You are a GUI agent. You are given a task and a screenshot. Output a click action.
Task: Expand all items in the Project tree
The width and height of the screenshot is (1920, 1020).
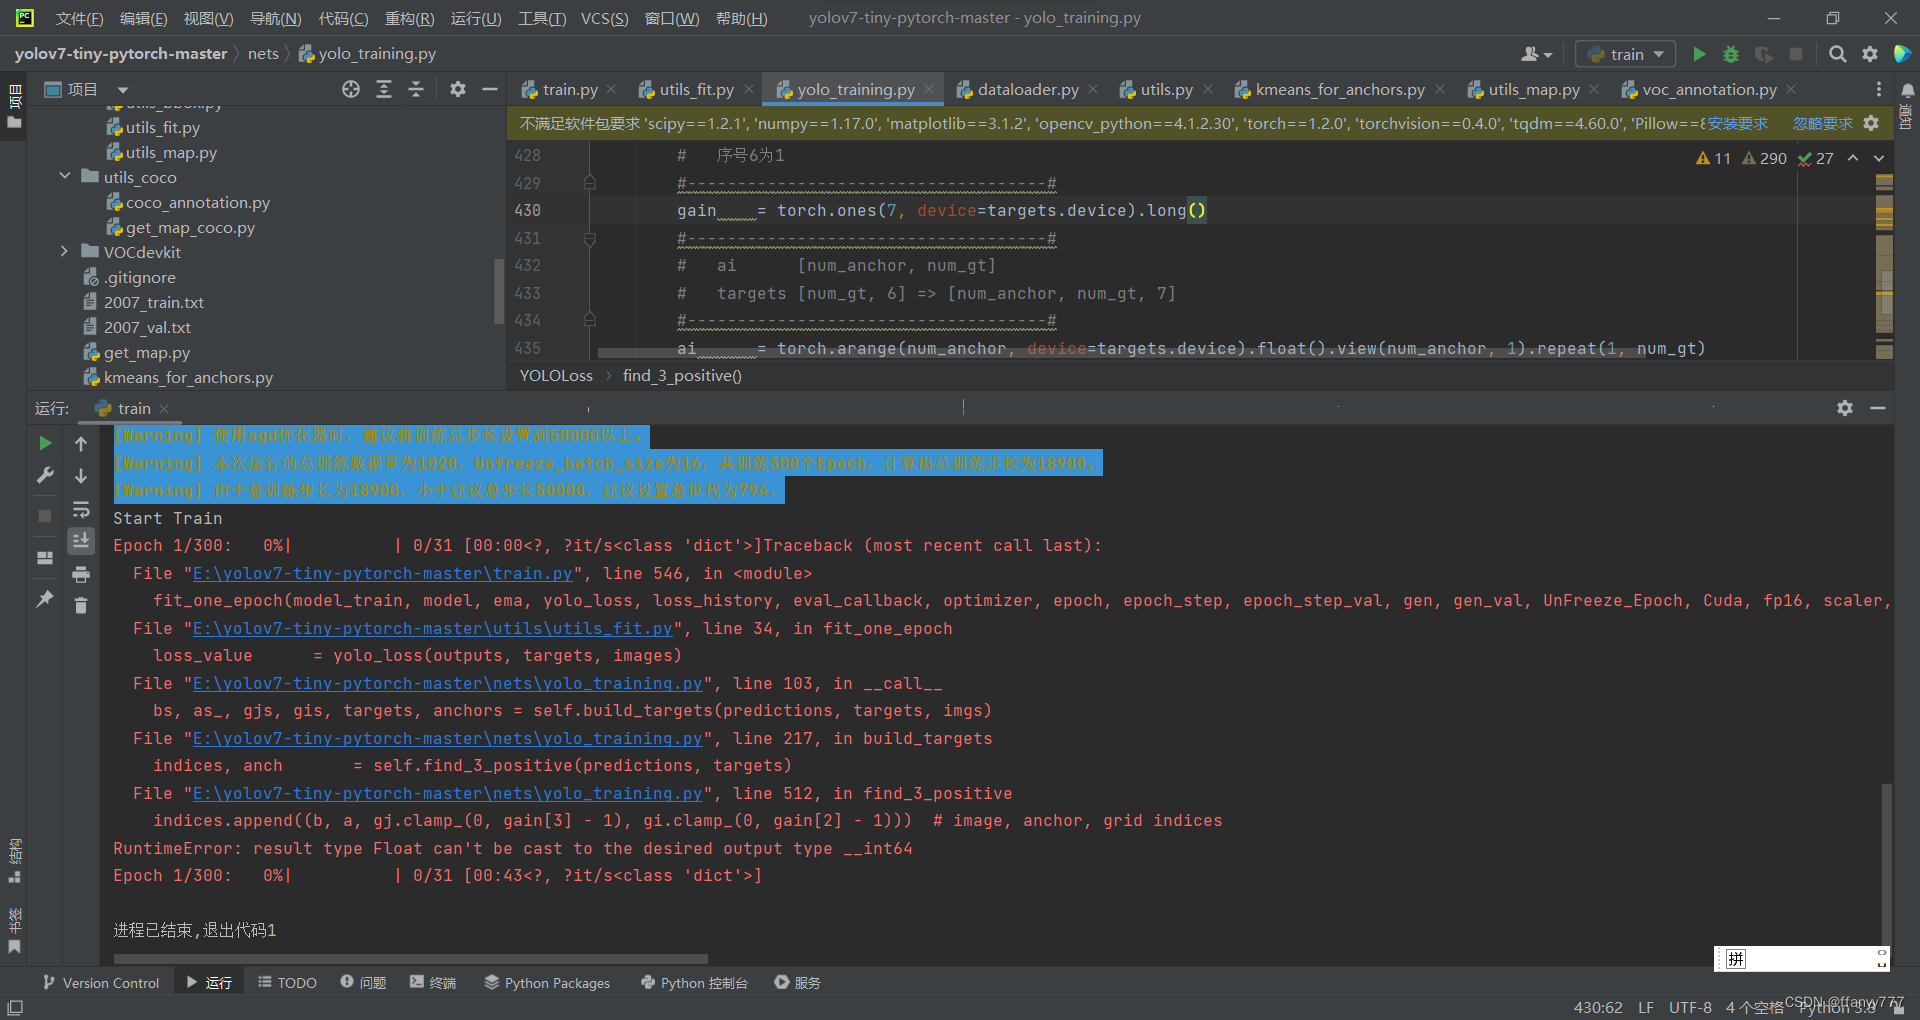point(383,89)
